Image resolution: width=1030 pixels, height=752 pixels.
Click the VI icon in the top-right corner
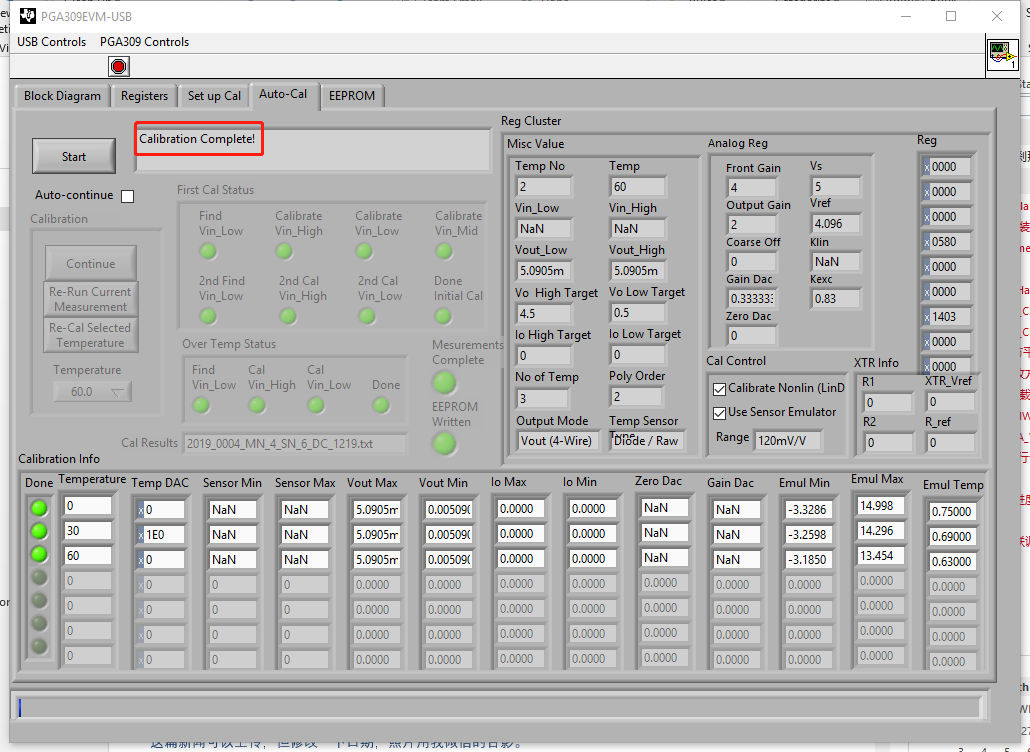pyautogui.click(x=1001, y=53)
